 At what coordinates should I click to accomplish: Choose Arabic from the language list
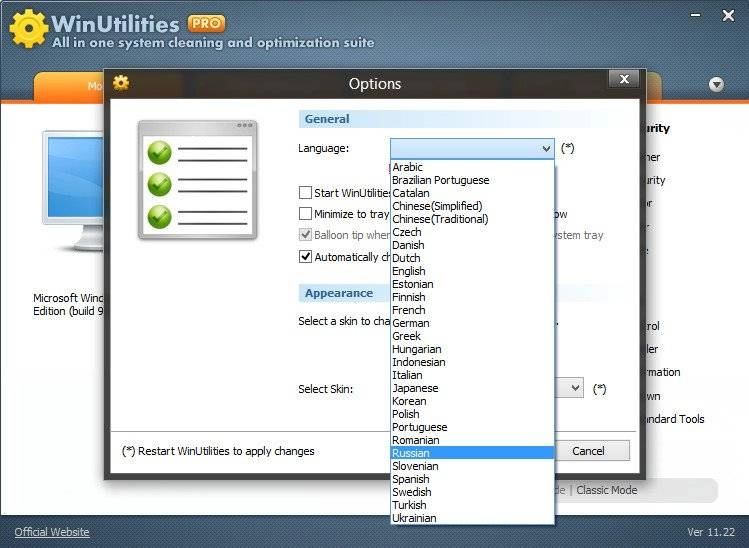coord(472,167)
